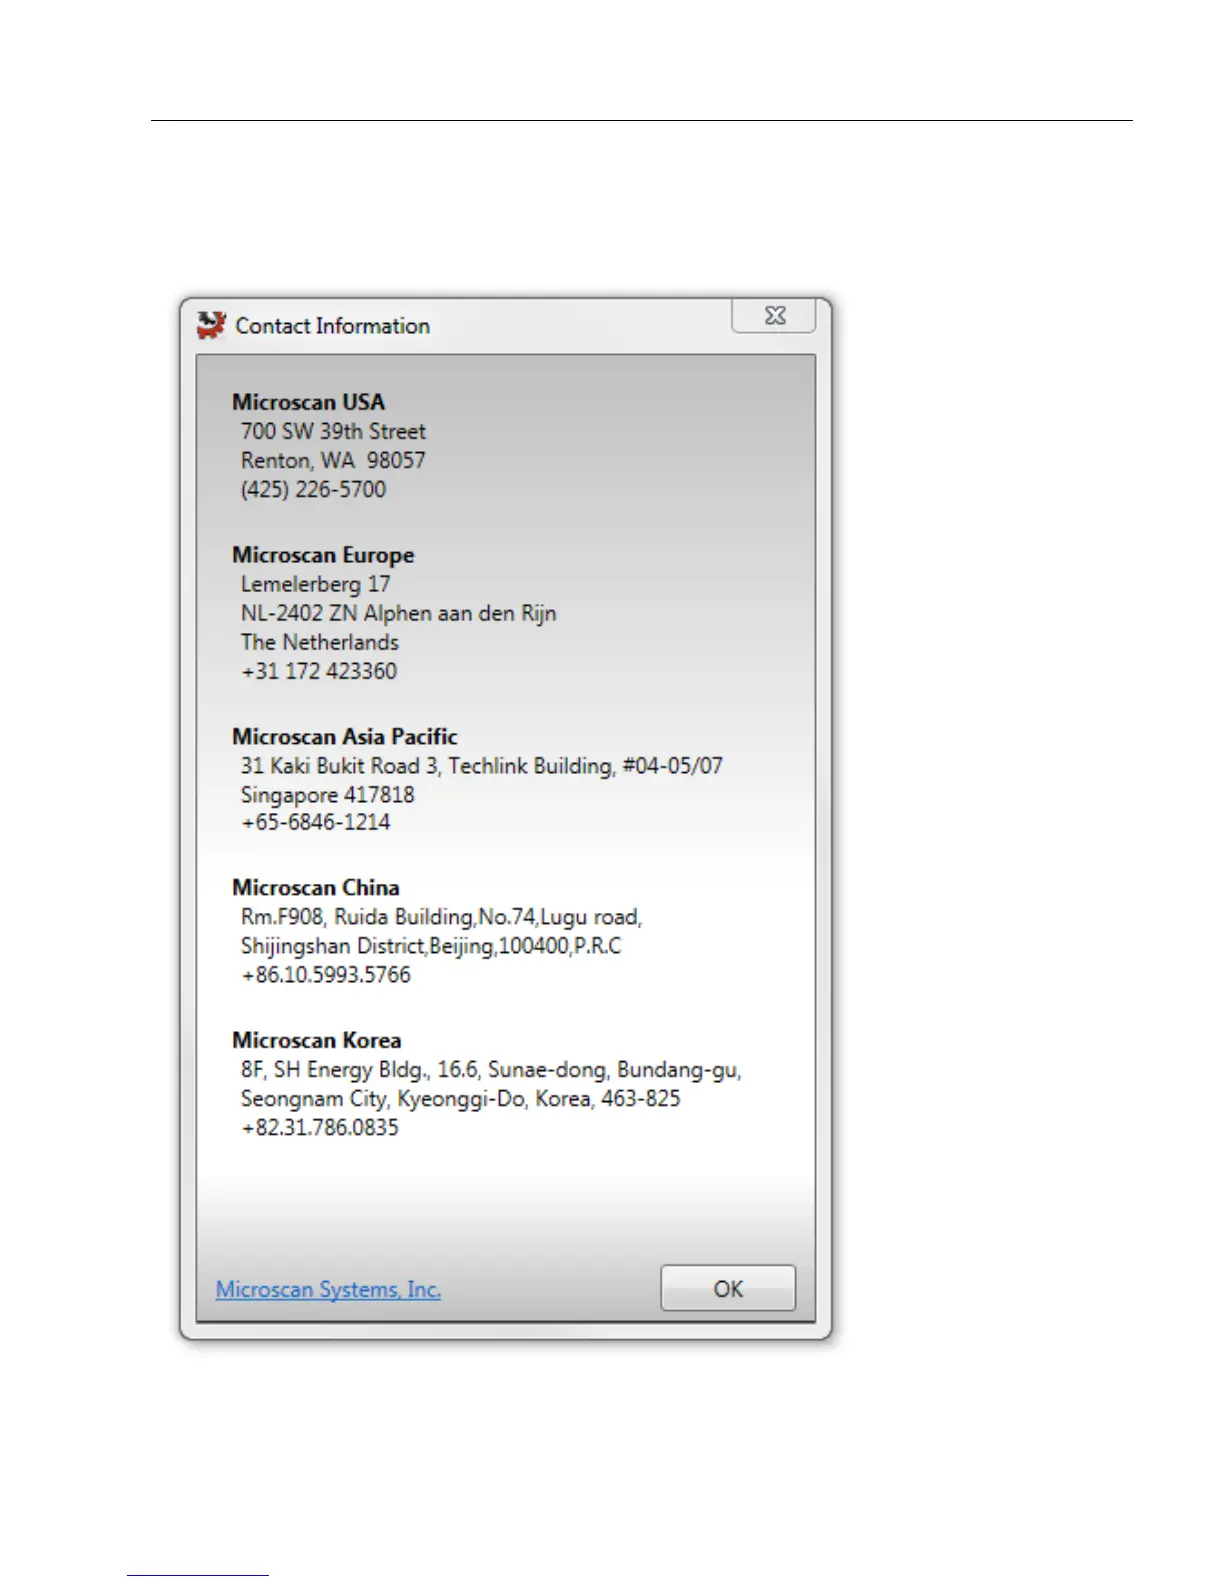This screenshot has width=1224, height=1584.
Task: Click phone number +86.10.5993.5766
Action: (x=326, y=975)
